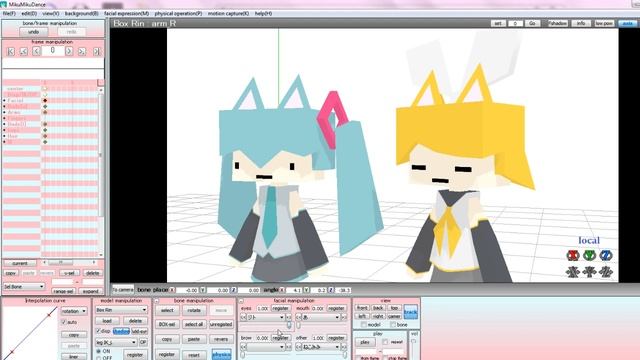Screen dimensions: 640x360
Task: Click previous mouth morph arrow
Action: click(298, 317)
